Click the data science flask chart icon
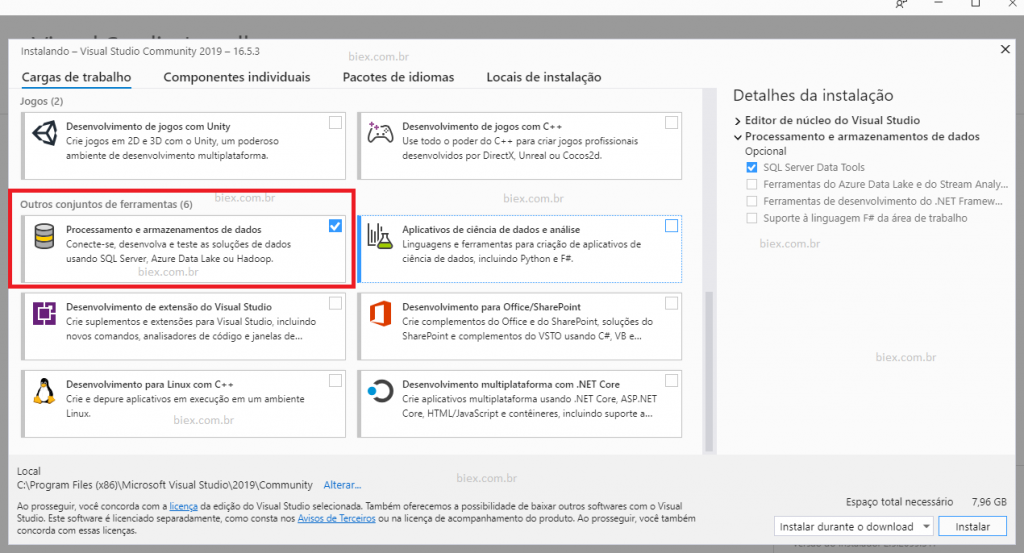This screenshot has height=553, width=1024. pos(379,236)
